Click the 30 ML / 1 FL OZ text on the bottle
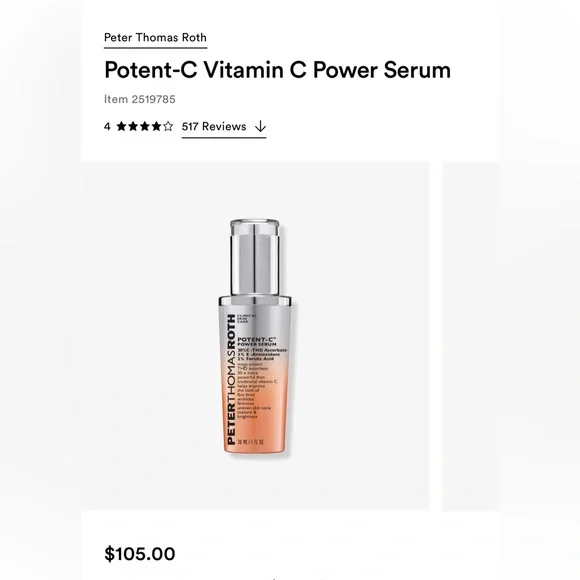Image resolution: width=580 pixels, height=580 pixels. (x=251, y=442)
